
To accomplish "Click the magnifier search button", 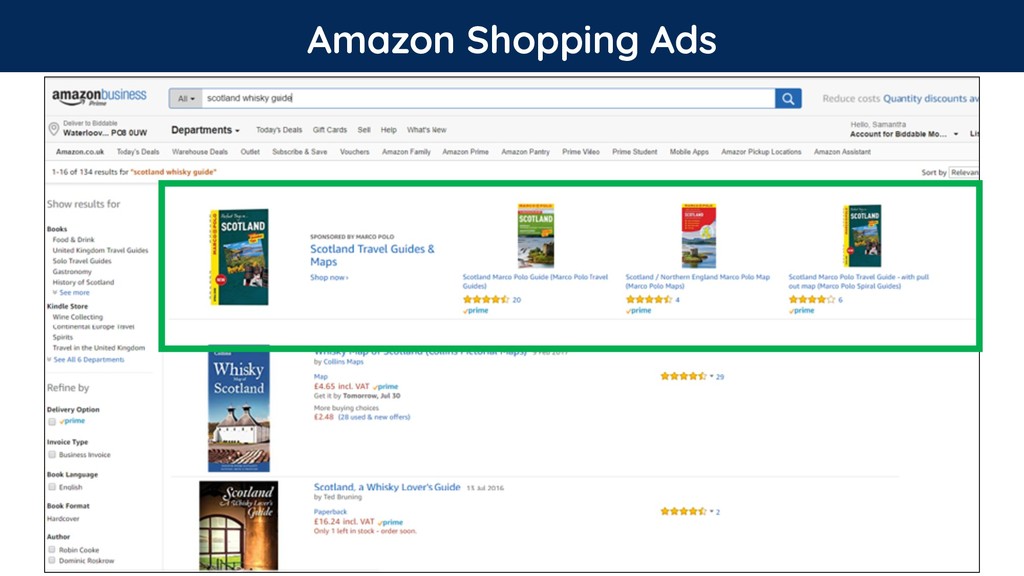I will [788, 99].
